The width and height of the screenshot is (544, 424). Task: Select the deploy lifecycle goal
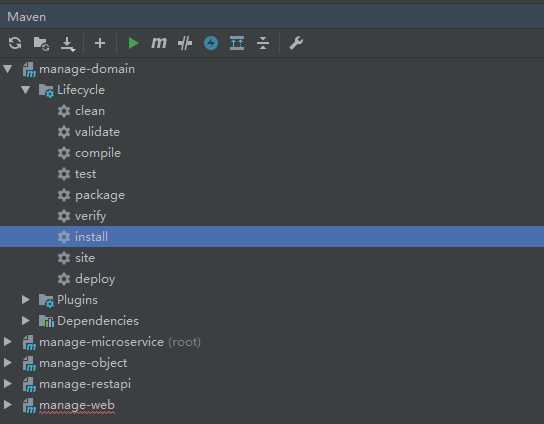(x=95, y=279)
